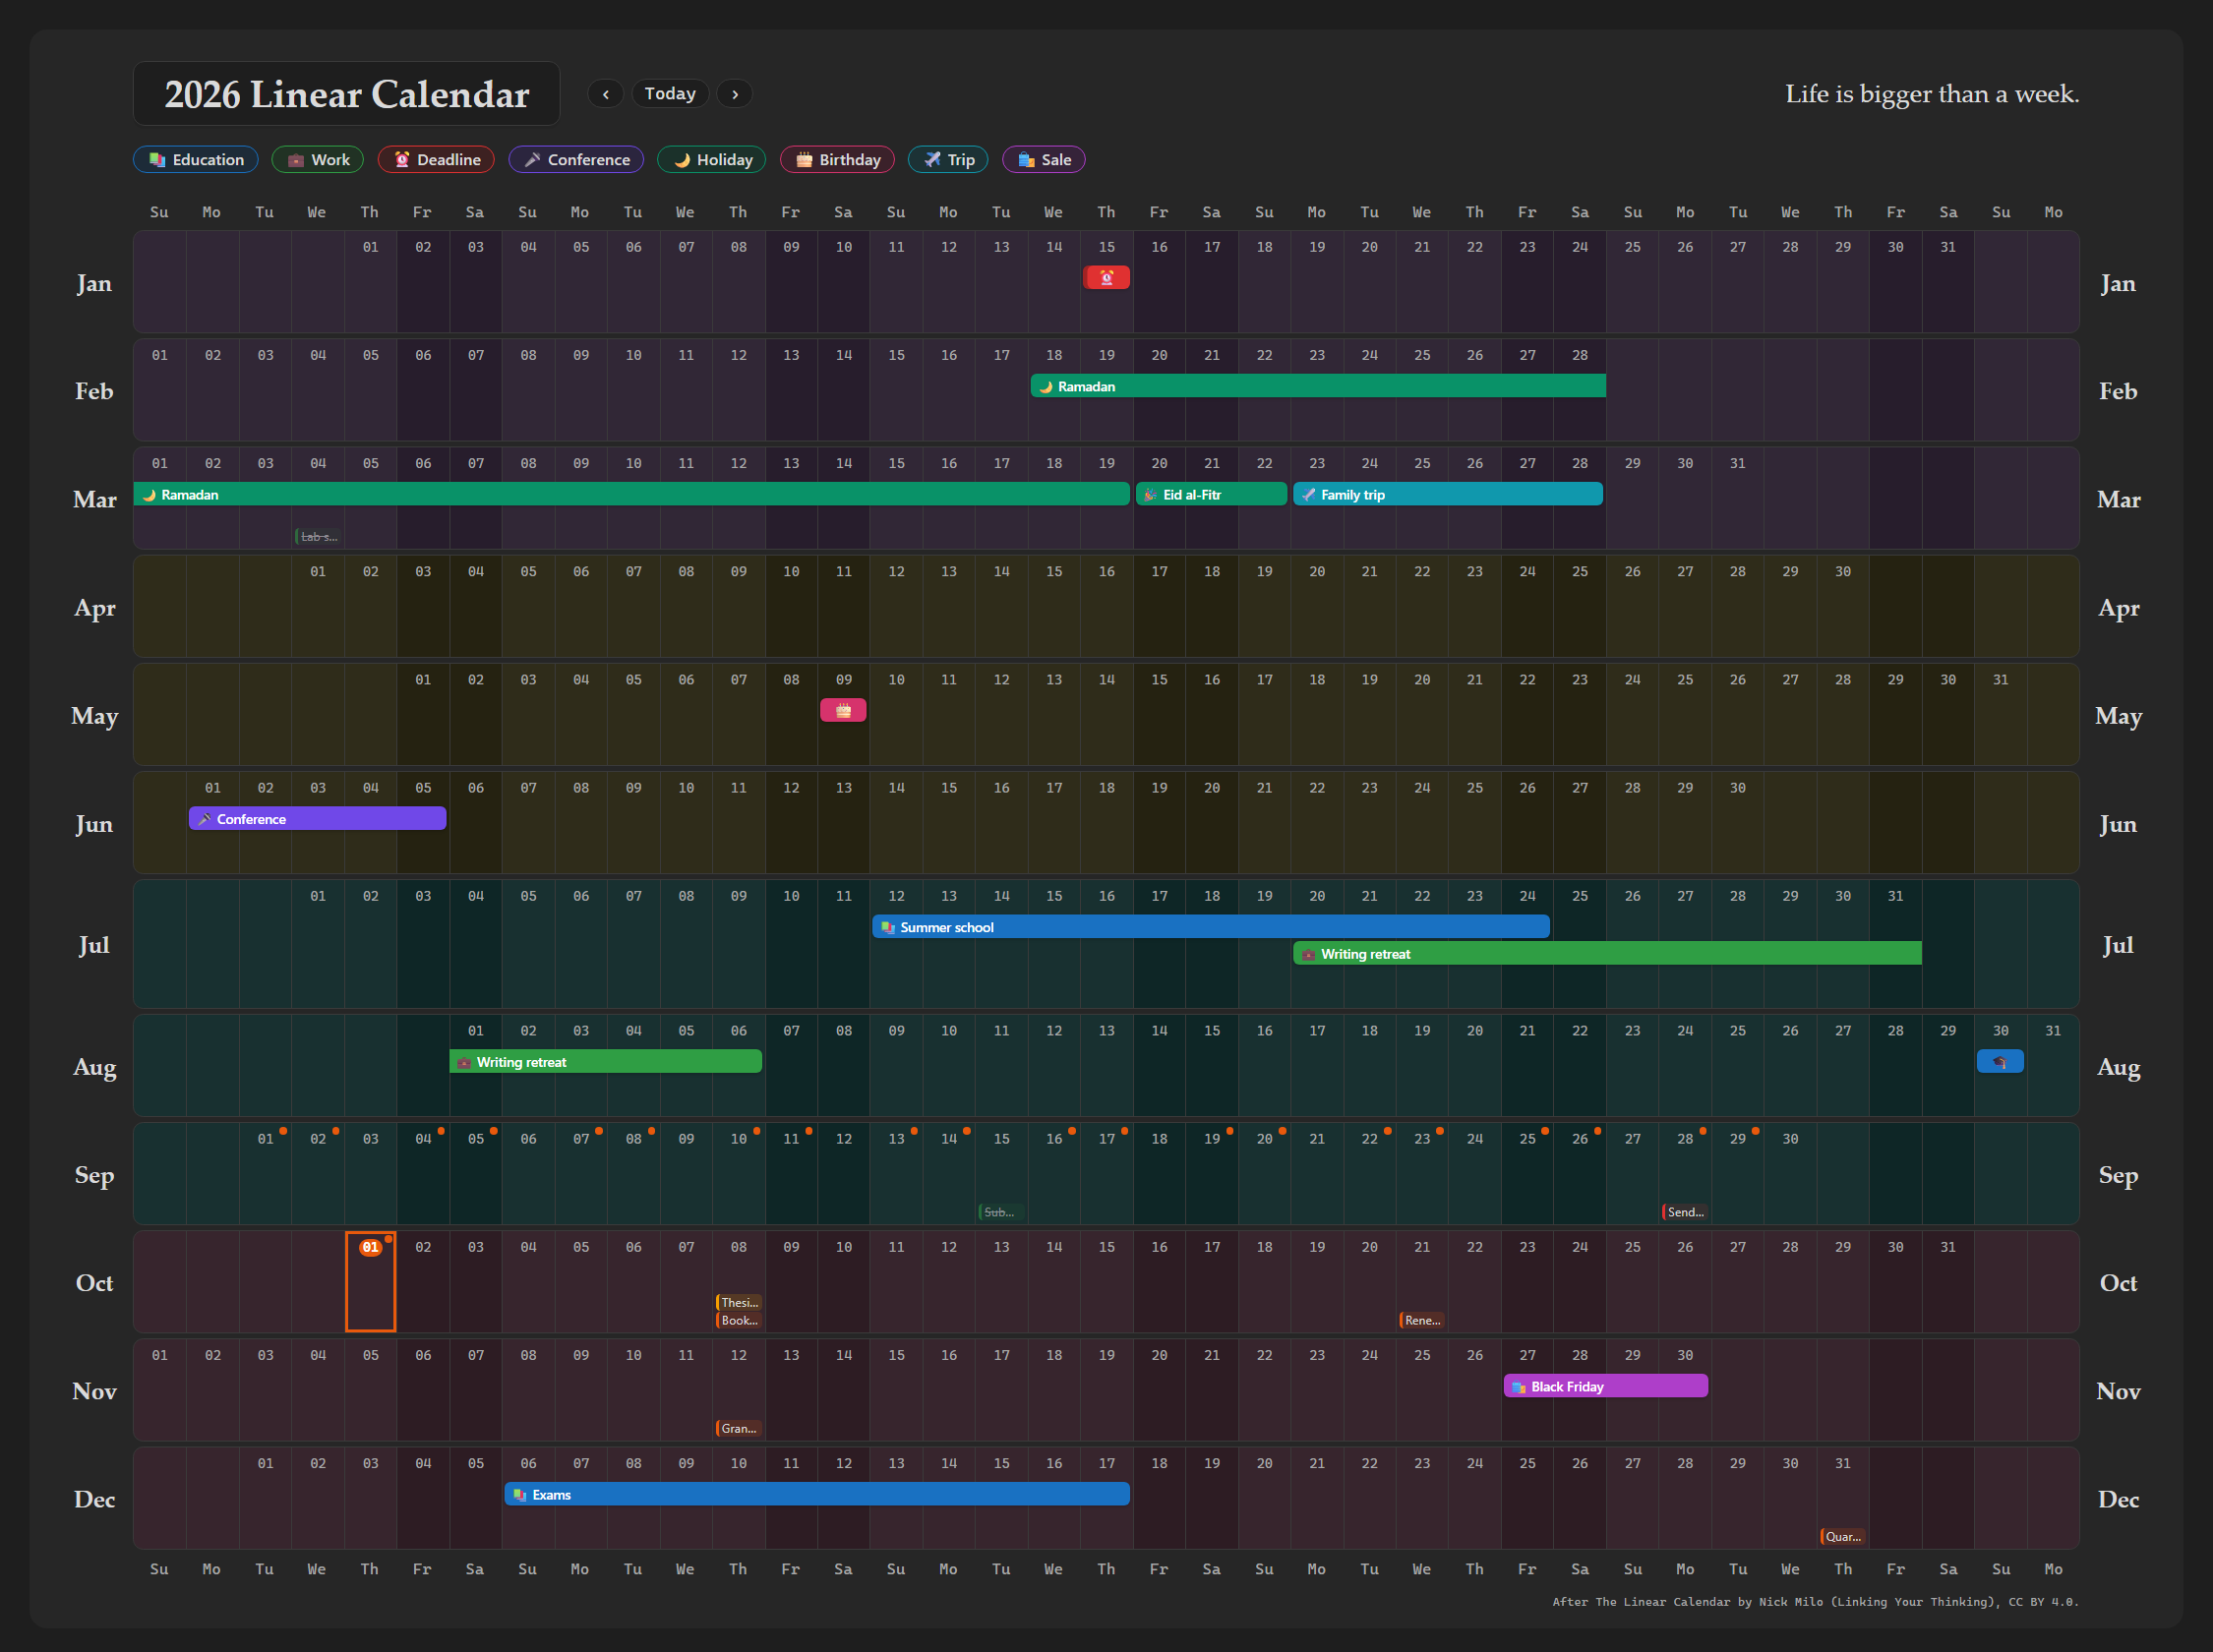
Task: Click the 'Sub...' item on Sep 15
Action: [x=1001, y=1212]
